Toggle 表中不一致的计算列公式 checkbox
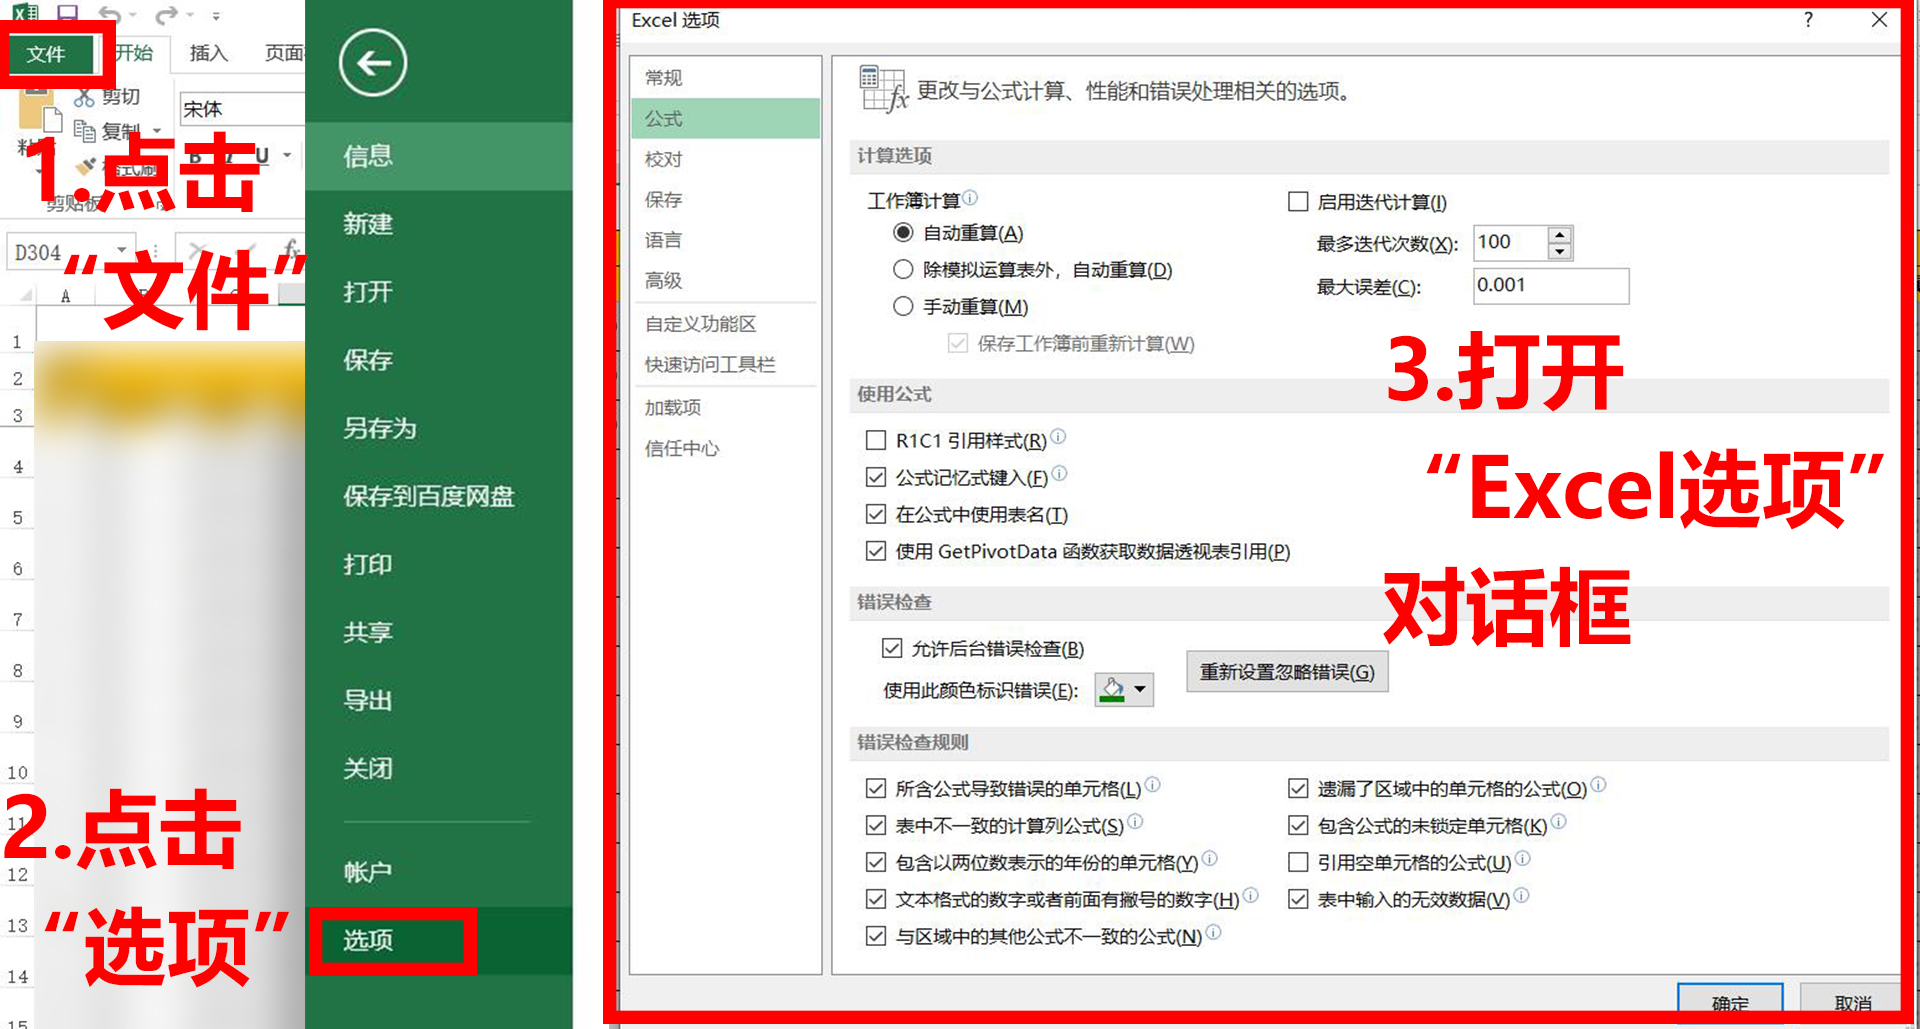The width and height of the screenshot is (1920, 1029). (876, 825)
